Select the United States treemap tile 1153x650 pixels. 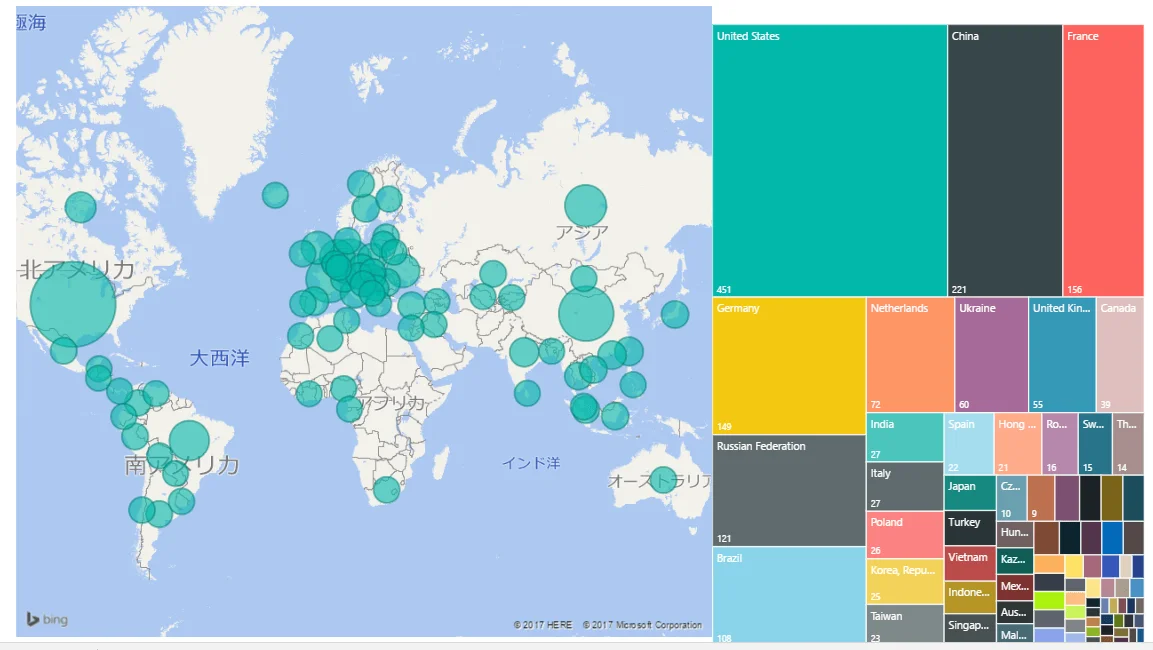829,160
